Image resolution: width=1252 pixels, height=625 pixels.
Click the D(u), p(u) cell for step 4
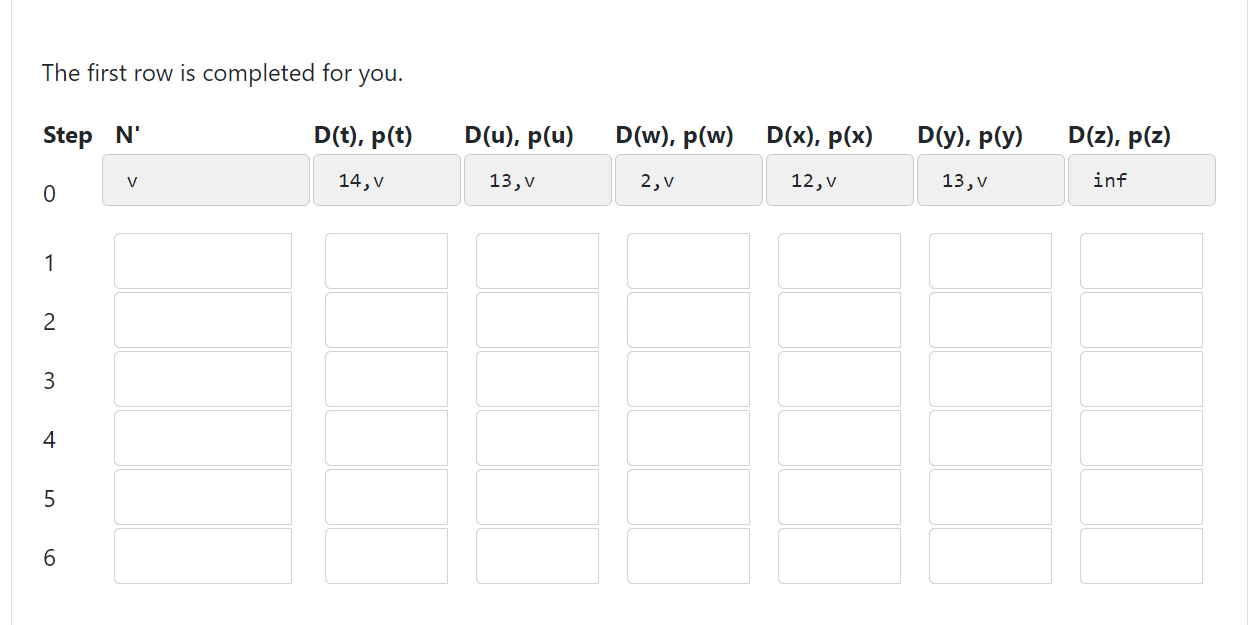click(x=537, y=438)
